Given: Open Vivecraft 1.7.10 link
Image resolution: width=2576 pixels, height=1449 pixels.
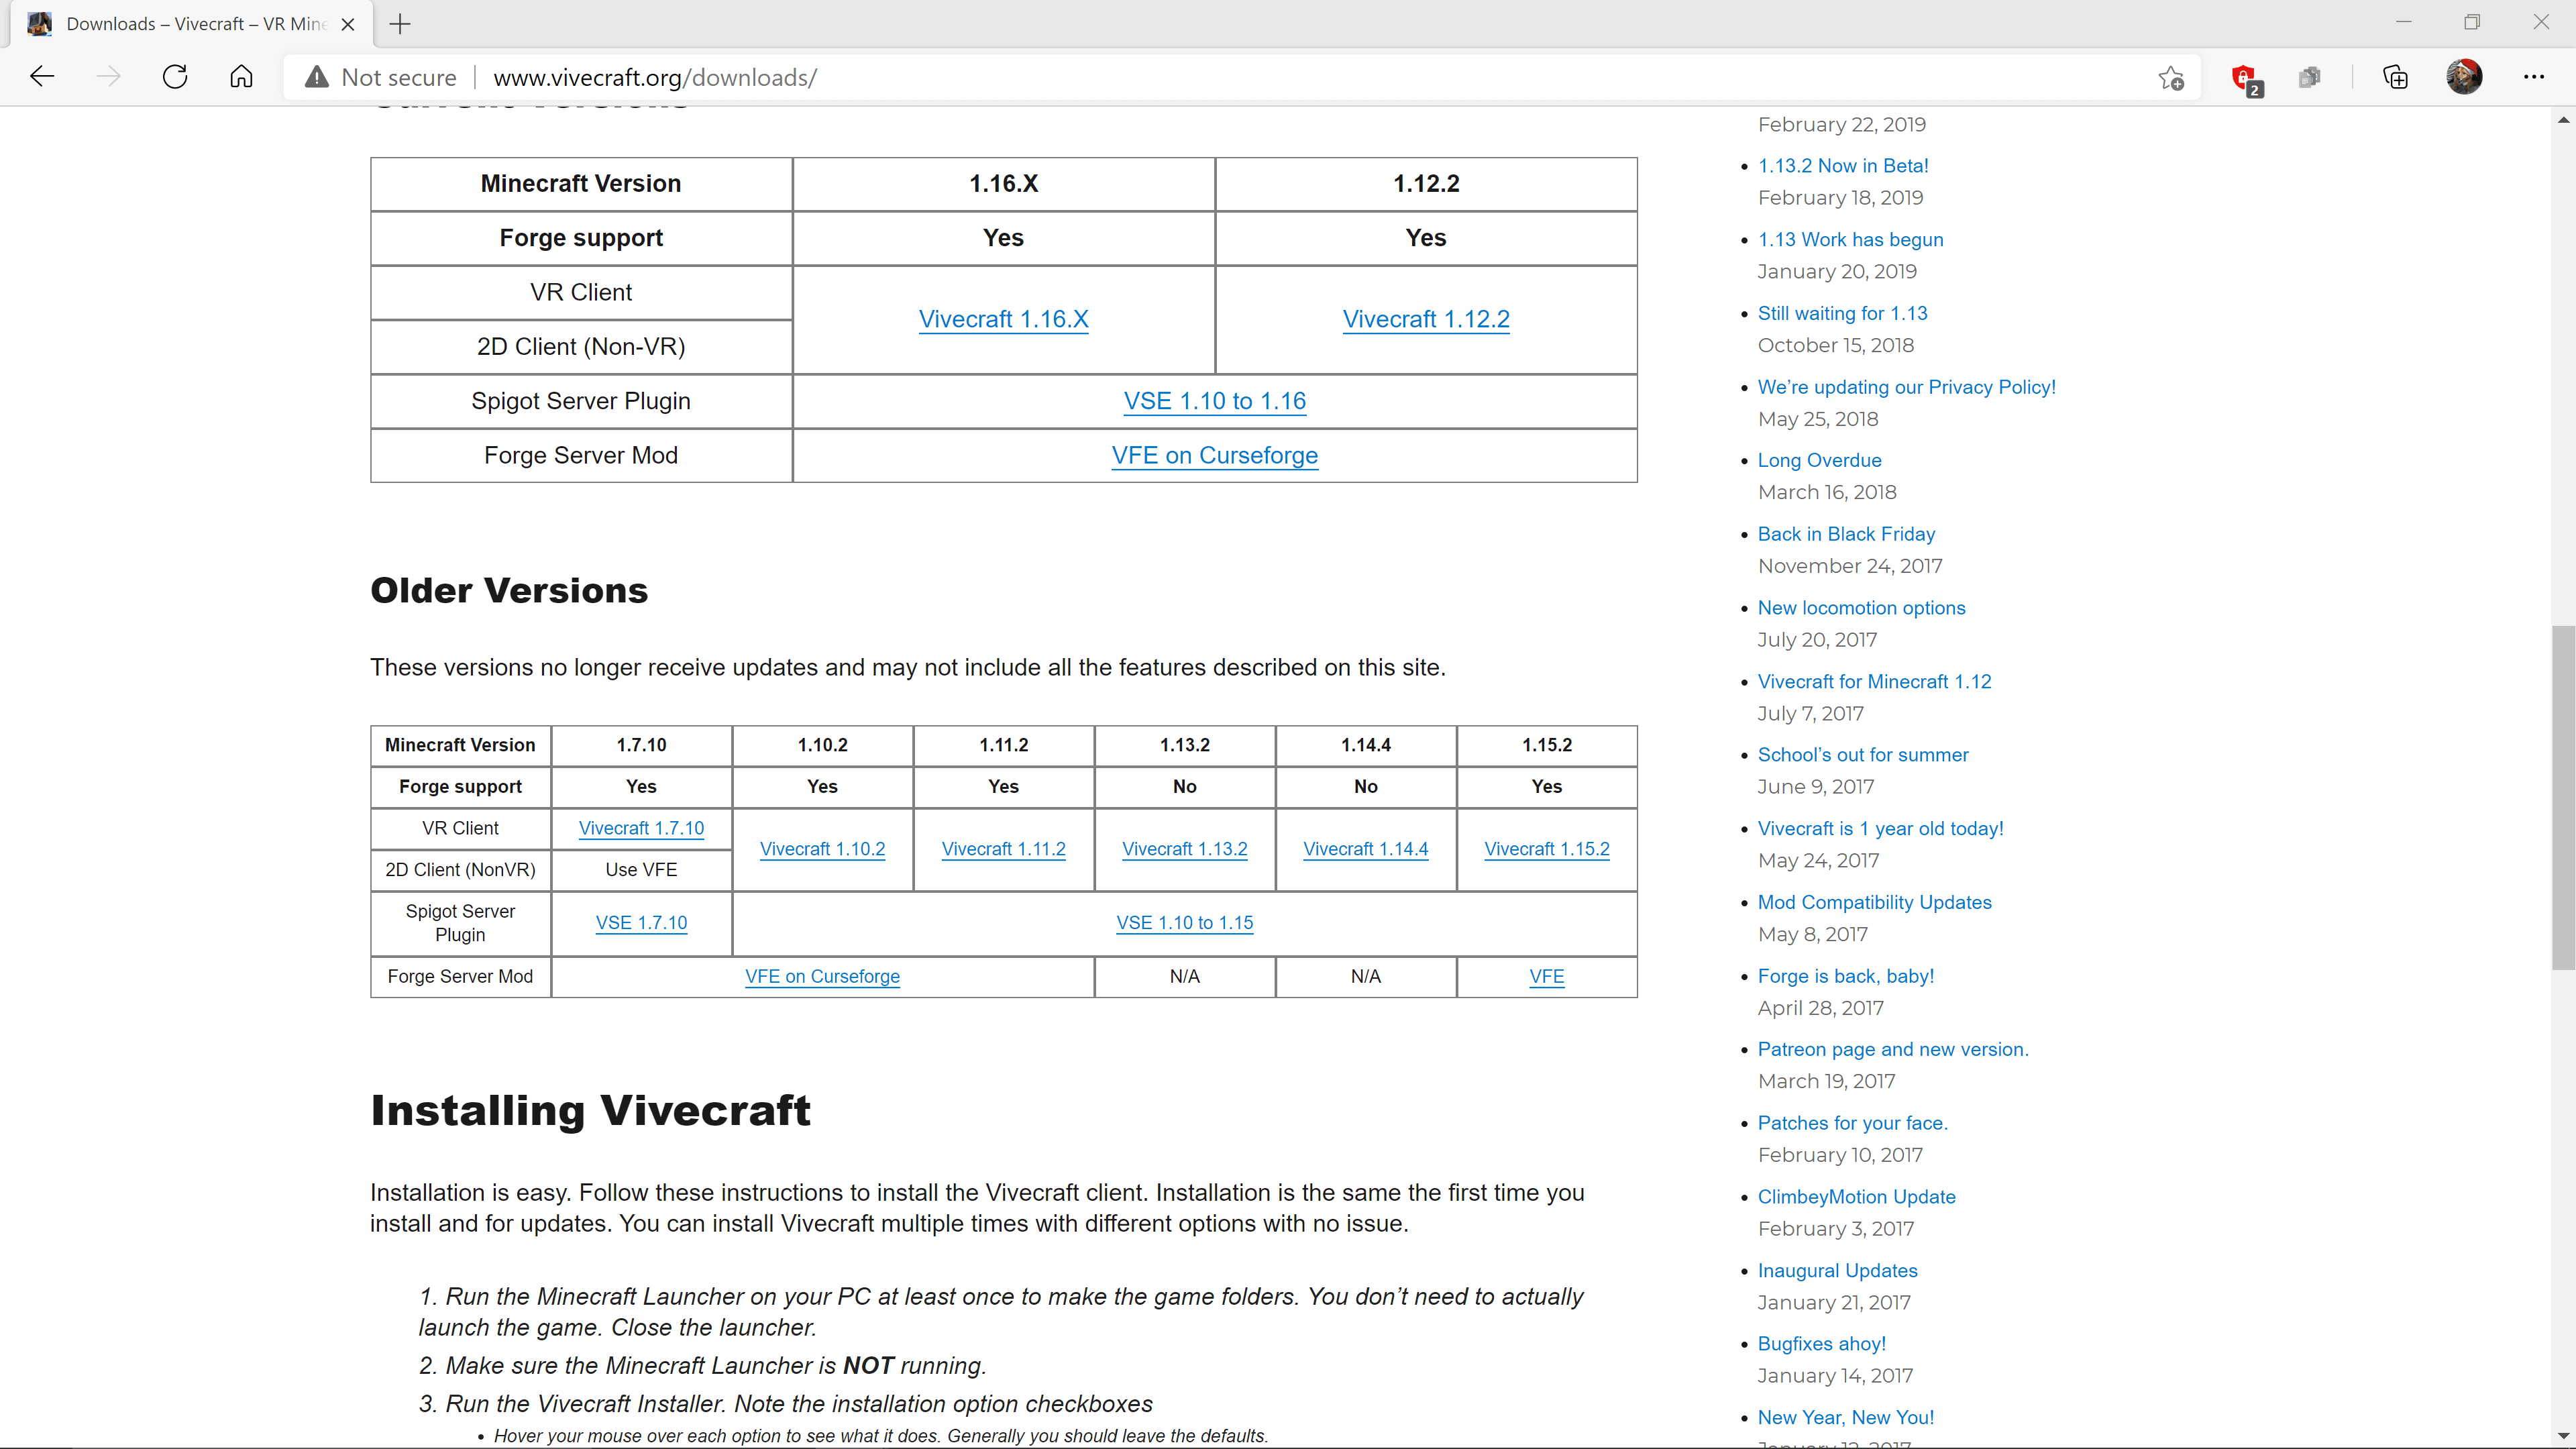Looking at the screenshot, I should (x=641, y=828).
